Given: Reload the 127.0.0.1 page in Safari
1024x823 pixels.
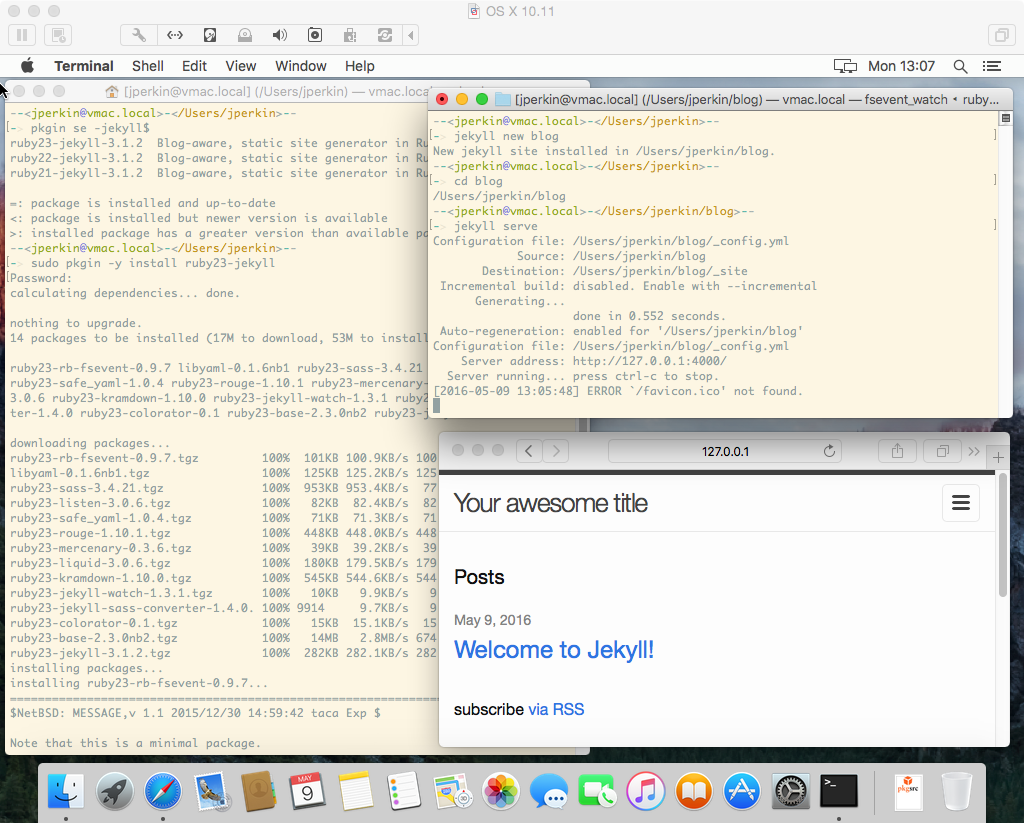Looking at the screenshot, I should [829, 451].
